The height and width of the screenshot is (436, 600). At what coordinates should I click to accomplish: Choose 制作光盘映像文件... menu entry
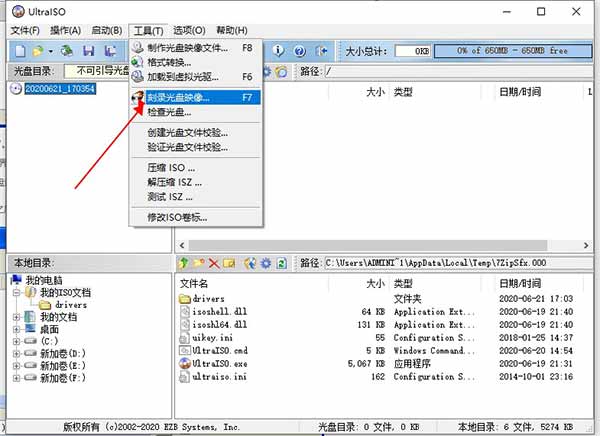point(196,48)
